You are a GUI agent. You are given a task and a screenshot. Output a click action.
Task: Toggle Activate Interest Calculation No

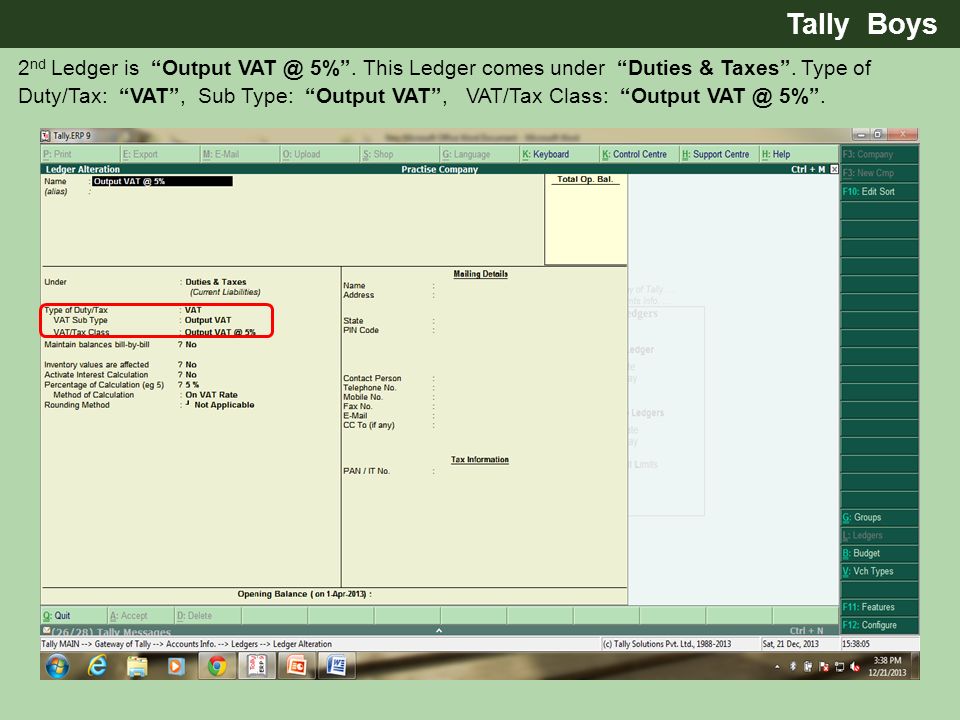click(190, 375)
